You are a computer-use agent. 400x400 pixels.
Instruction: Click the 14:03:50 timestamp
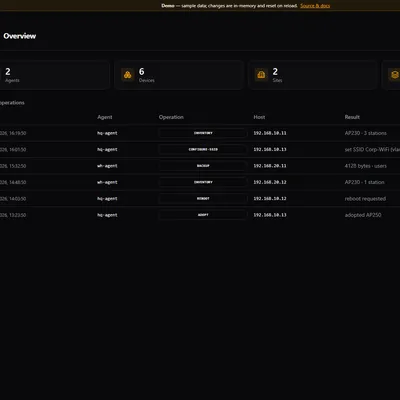coord(13,198)
